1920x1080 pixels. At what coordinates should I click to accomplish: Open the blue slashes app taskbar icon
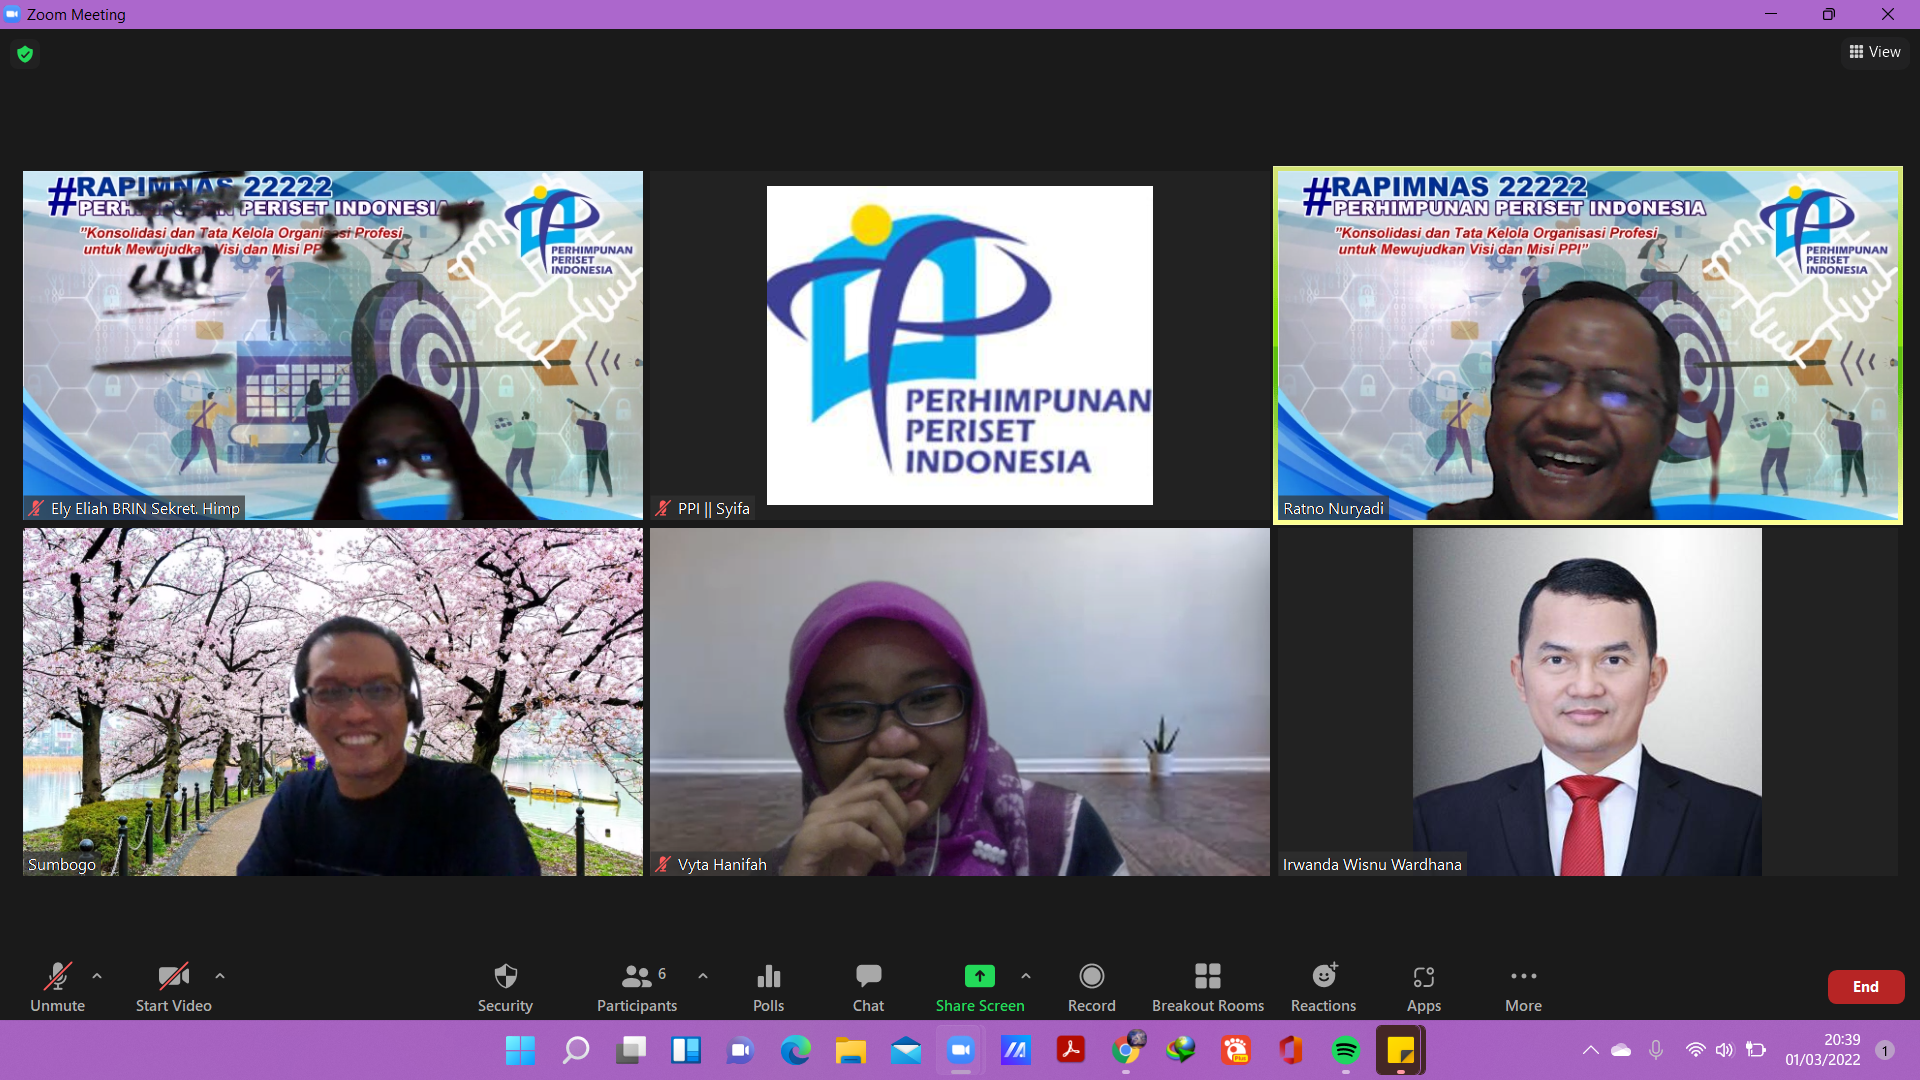tap(1016, 1050)
